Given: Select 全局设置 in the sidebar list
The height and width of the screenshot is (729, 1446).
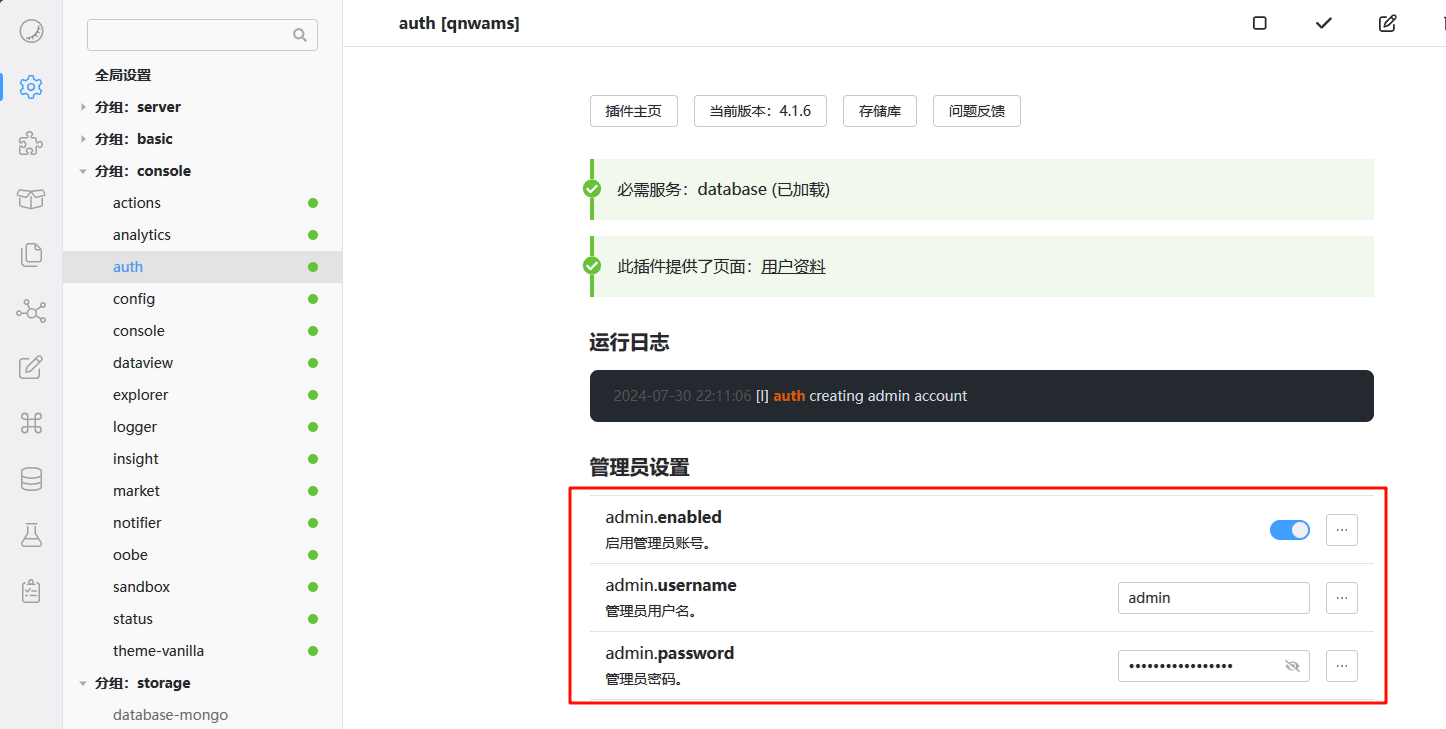Looking at the screenshot, I should [123, 75].
